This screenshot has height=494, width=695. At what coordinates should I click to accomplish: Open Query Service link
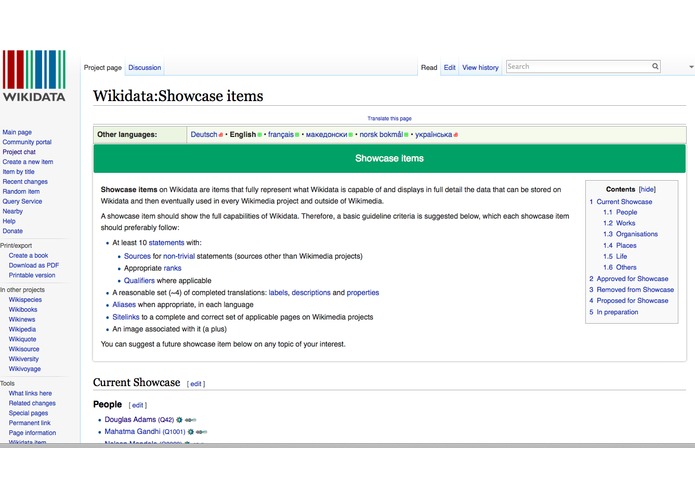[22, 201]
